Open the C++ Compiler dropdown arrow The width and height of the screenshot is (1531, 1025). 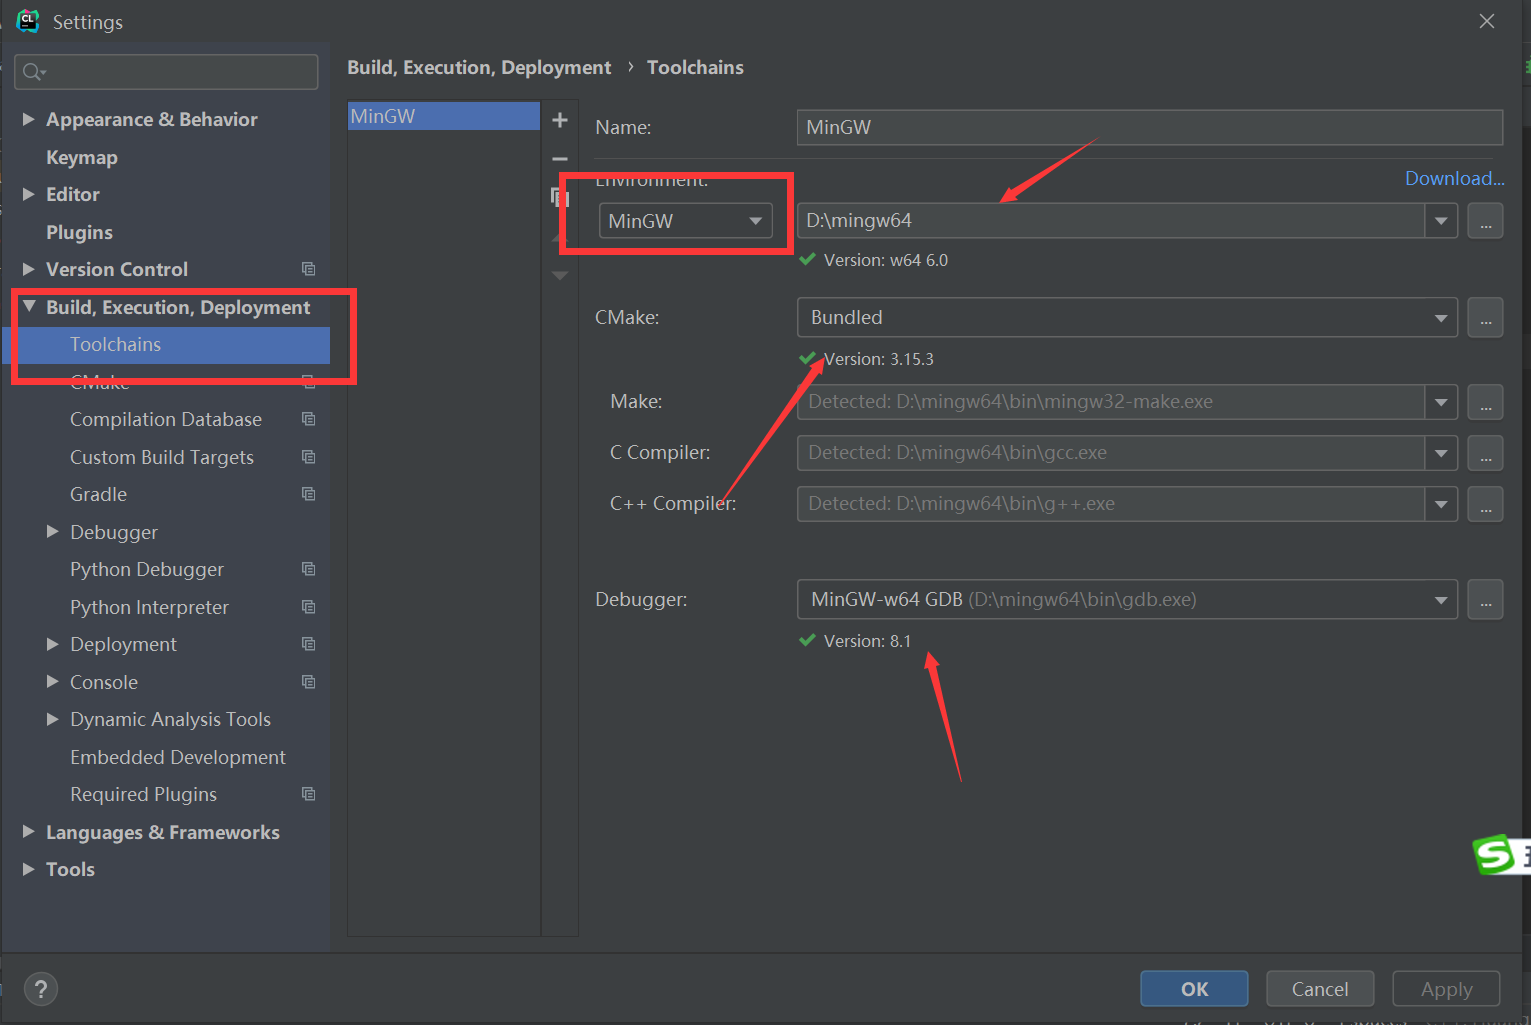coord(1441,504)
